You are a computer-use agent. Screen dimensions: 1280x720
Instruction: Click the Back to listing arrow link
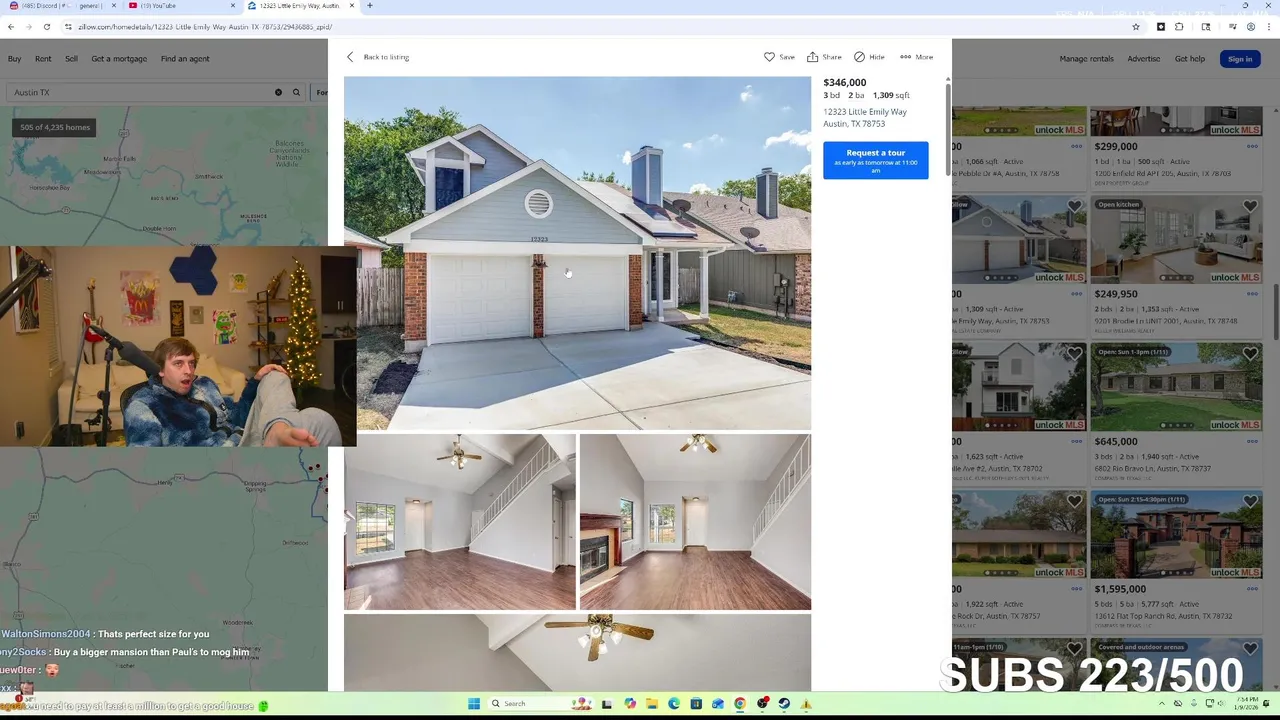pos(378,57)
